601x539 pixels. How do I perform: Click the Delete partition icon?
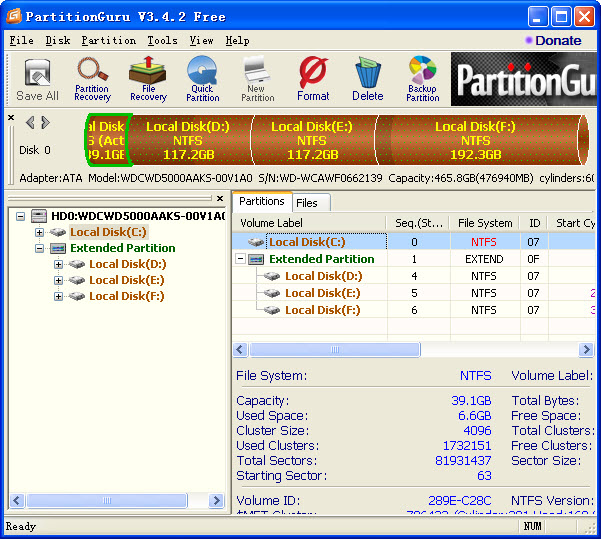367,79
